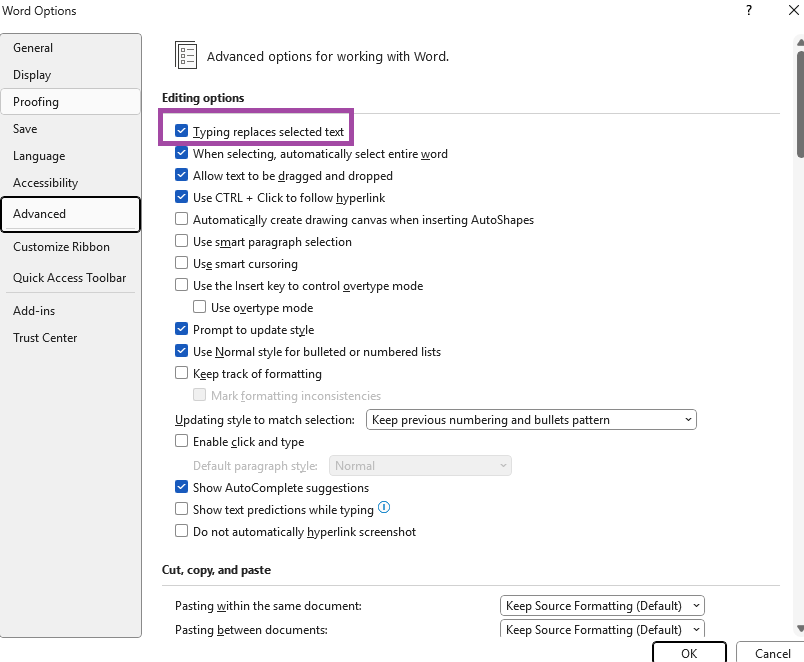The image size is (804, 662).
Task: Toggle Allow text to be dragged and dropped
Action: click(182, 175)
